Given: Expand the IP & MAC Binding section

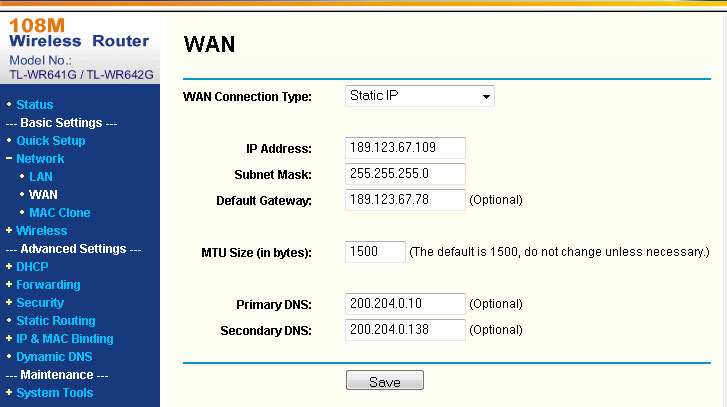Looking at the screenshot, I should pyautogui.click(x=65, y=339).
